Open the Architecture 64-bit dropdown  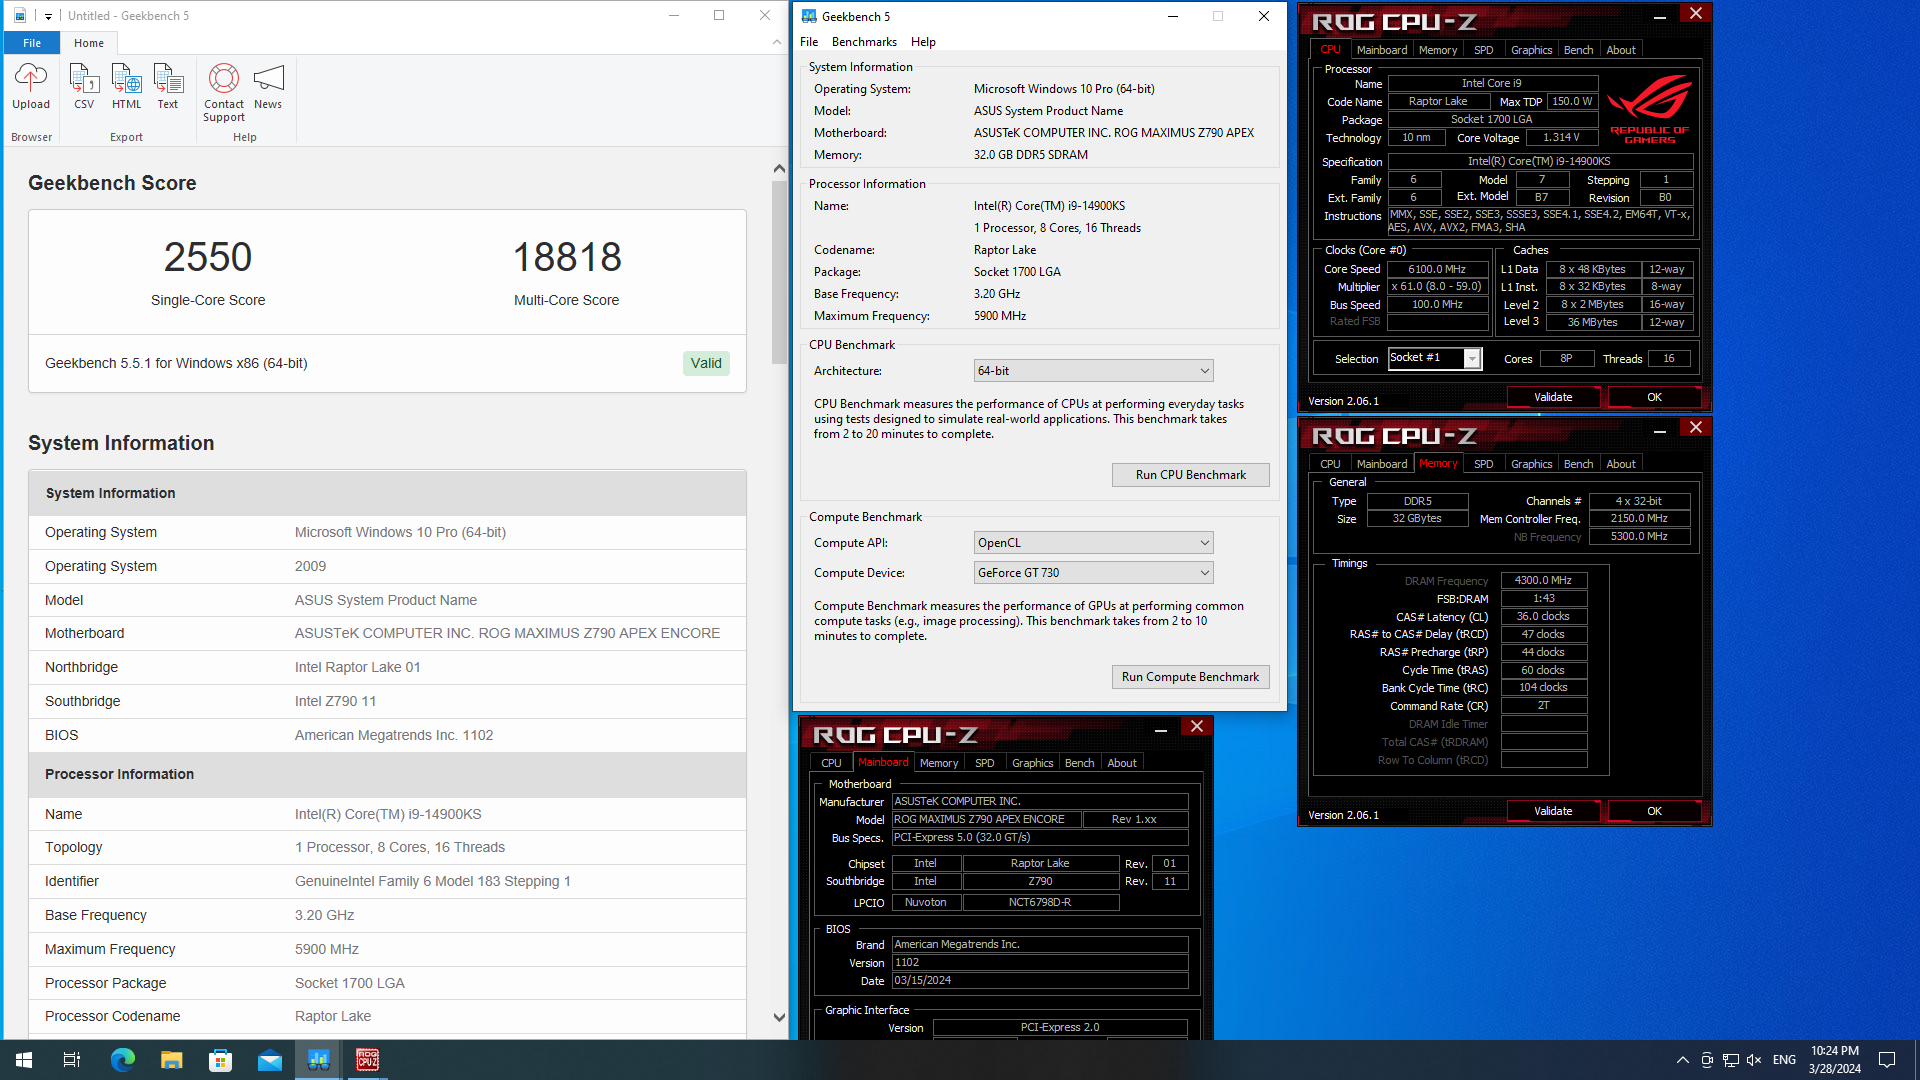pyautogui.click(x=1093, y=371)
